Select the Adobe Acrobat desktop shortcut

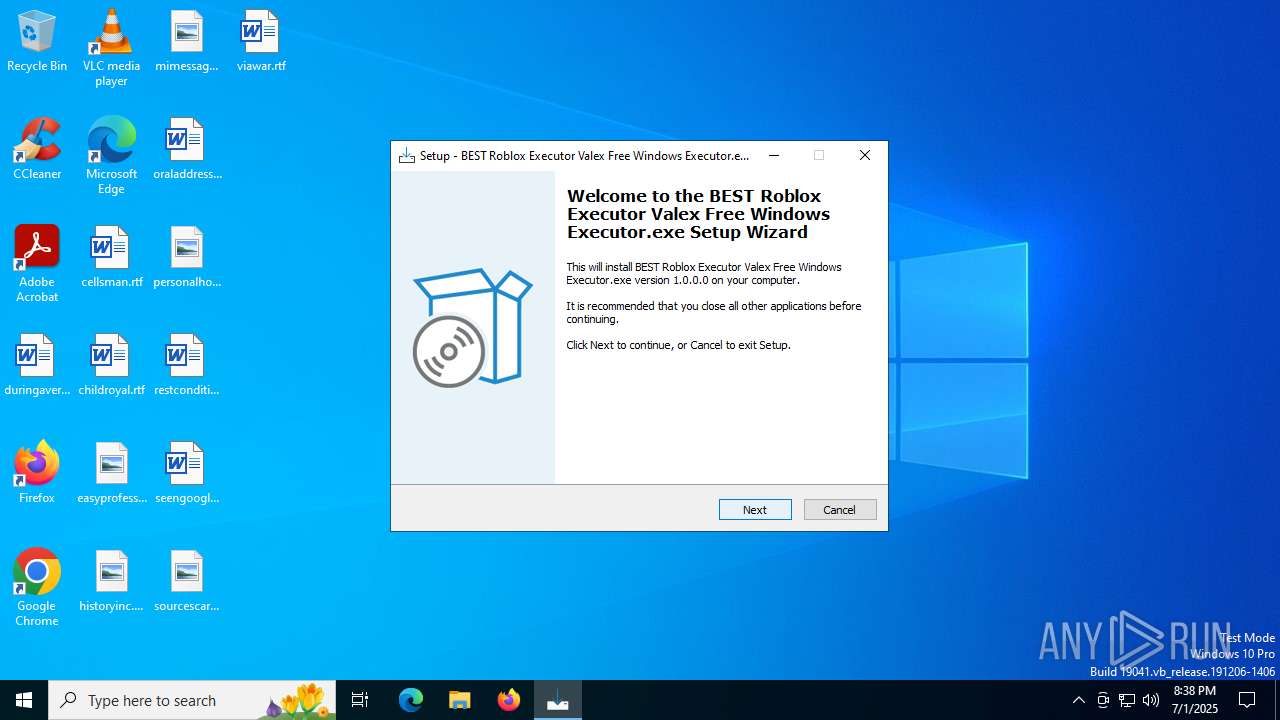coord(37,264)
